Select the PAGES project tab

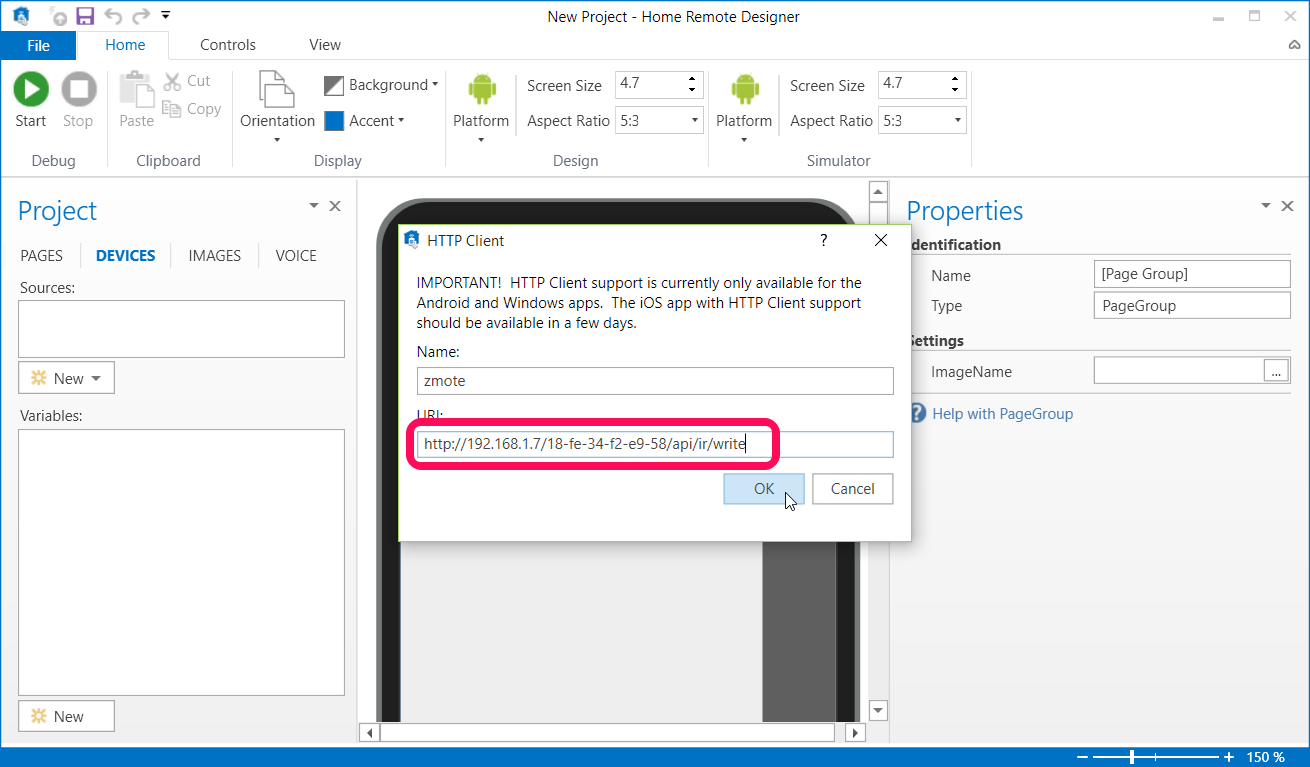click(x=42, y=256)
